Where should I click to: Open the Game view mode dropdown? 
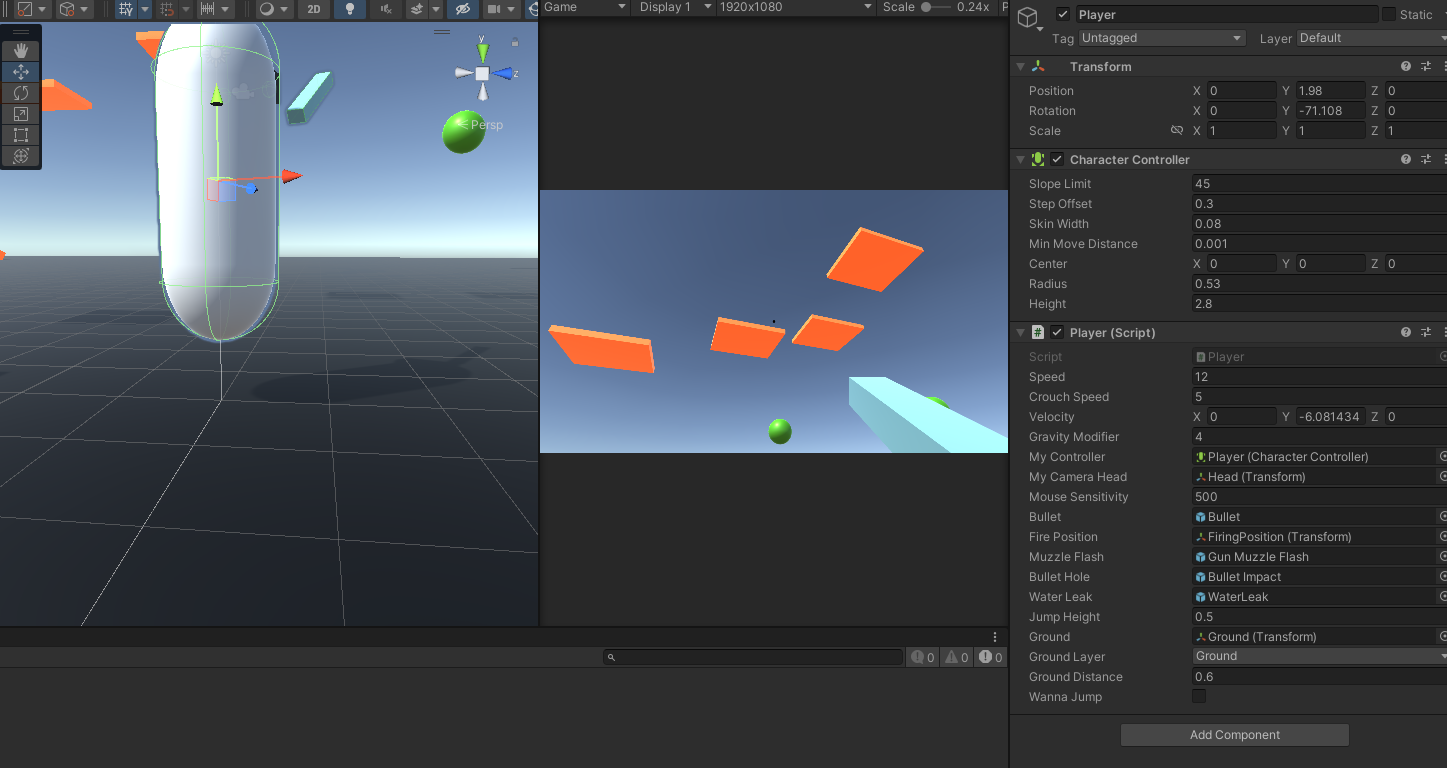point(585,7)
